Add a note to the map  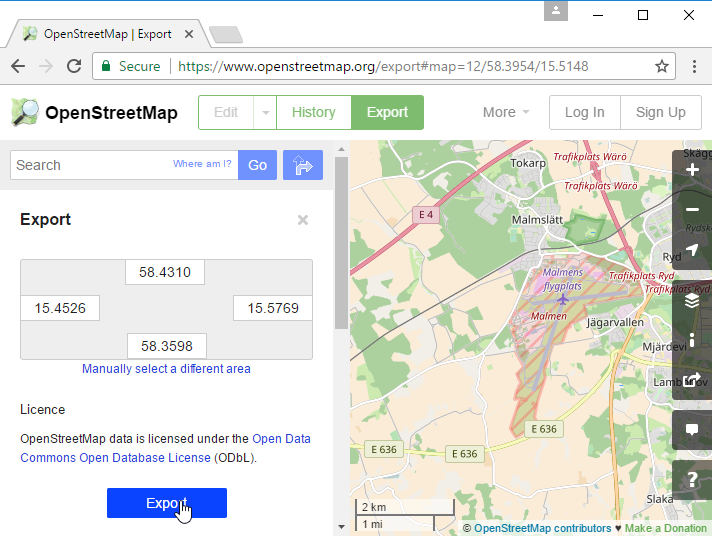tap(692, 430)
